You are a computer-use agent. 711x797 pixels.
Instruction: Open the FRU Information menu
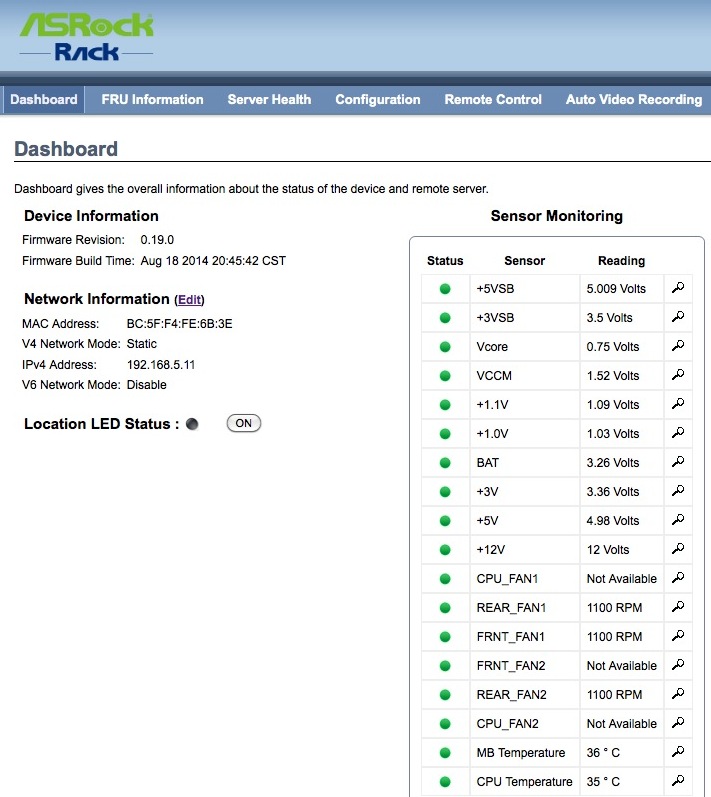(152, 99)
